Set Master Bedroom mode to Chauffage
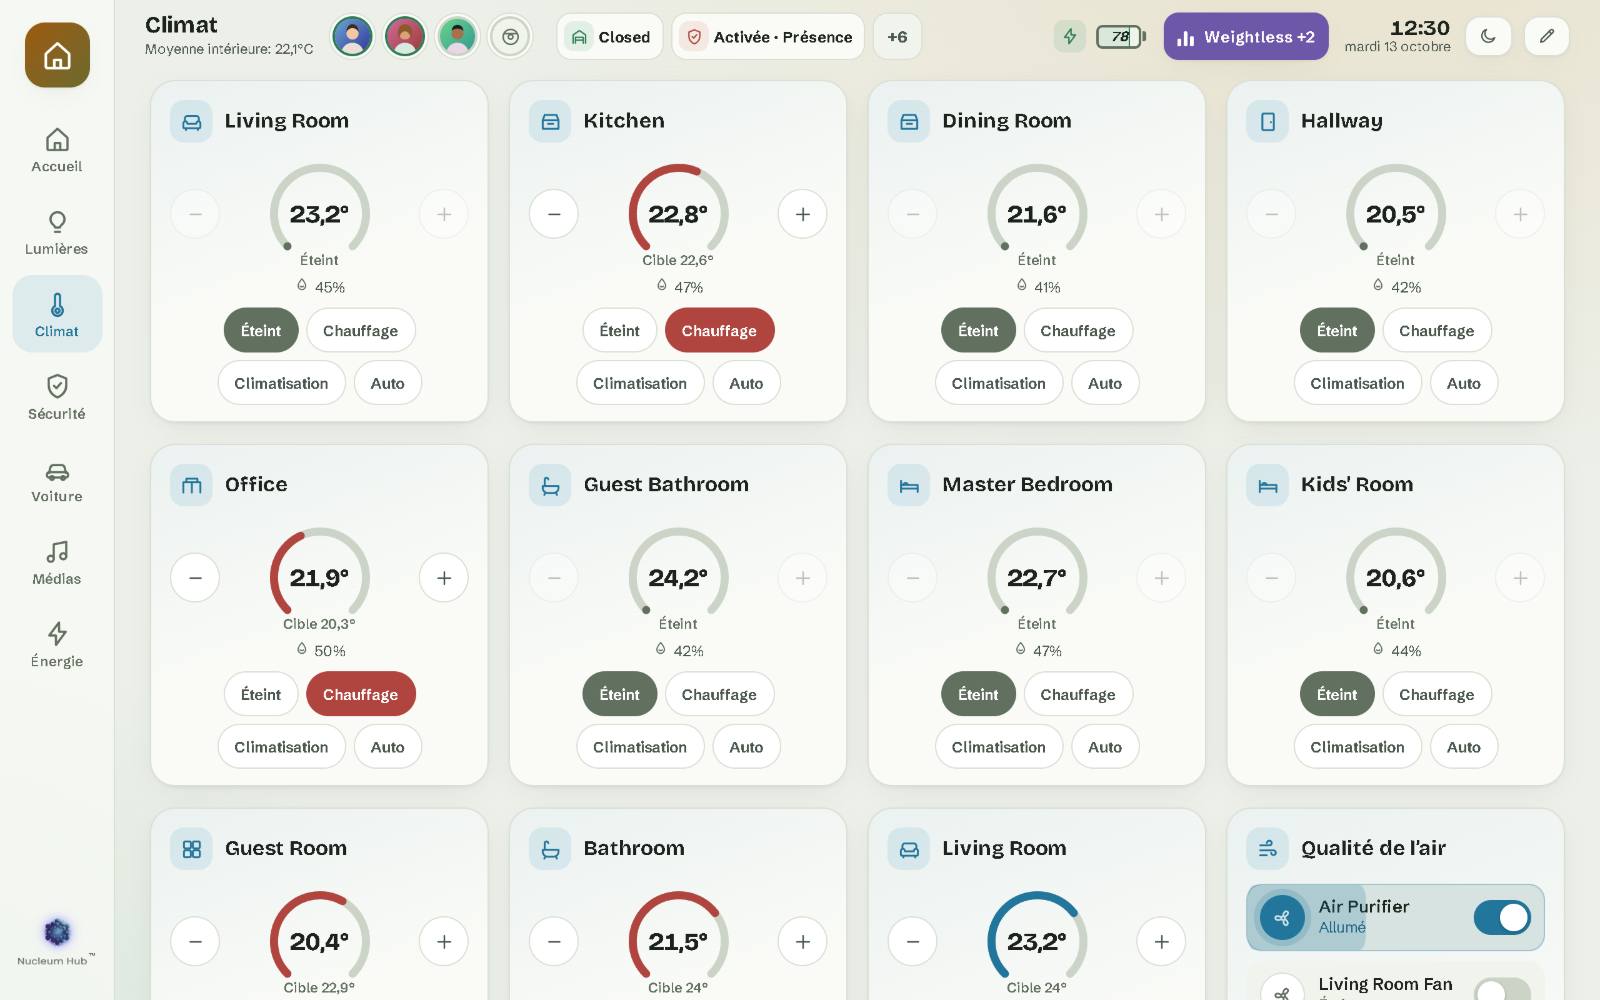 click(1078, 695)
